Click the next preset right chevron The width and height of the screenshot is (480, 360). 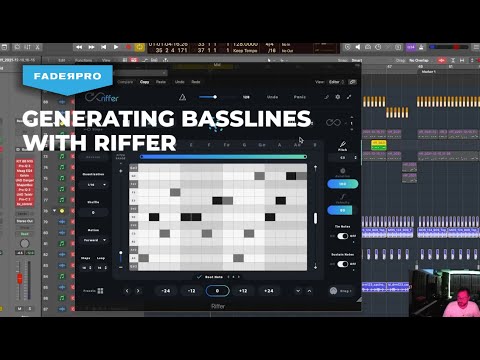tap(138, 291)
